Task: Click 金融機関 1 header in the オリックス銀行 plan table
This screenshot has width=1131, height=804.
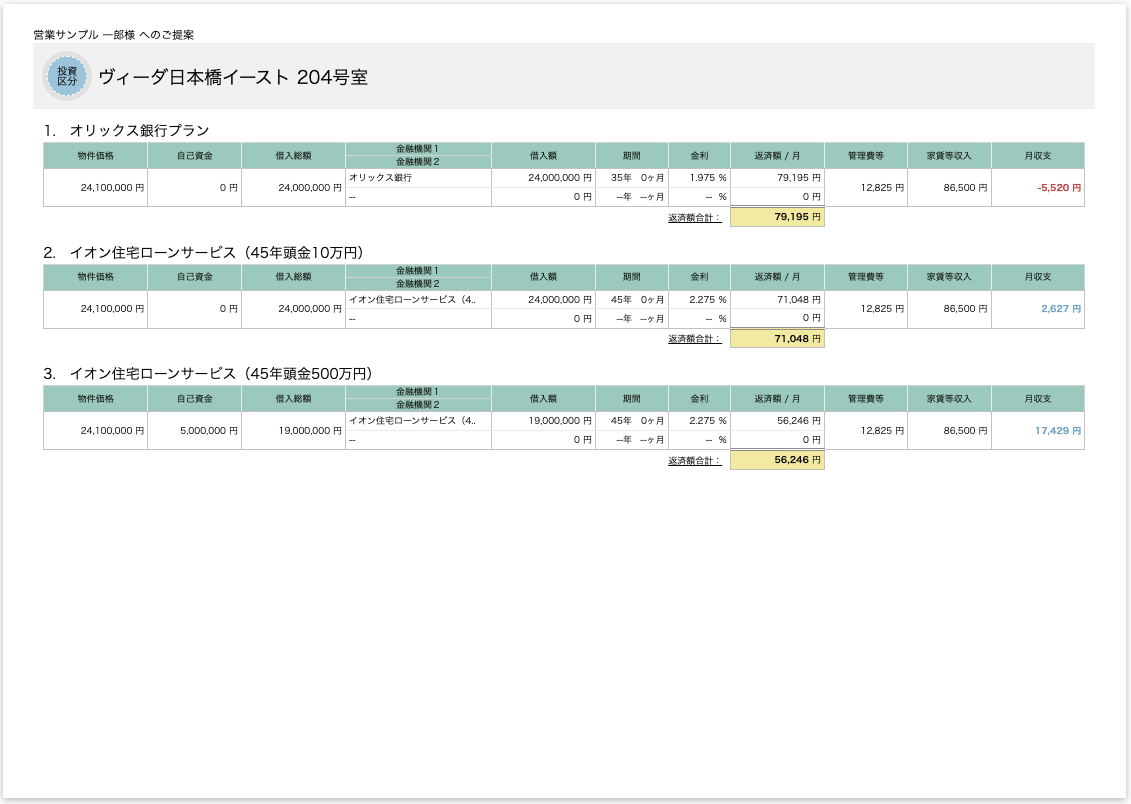Action: (x=418, y=149)
